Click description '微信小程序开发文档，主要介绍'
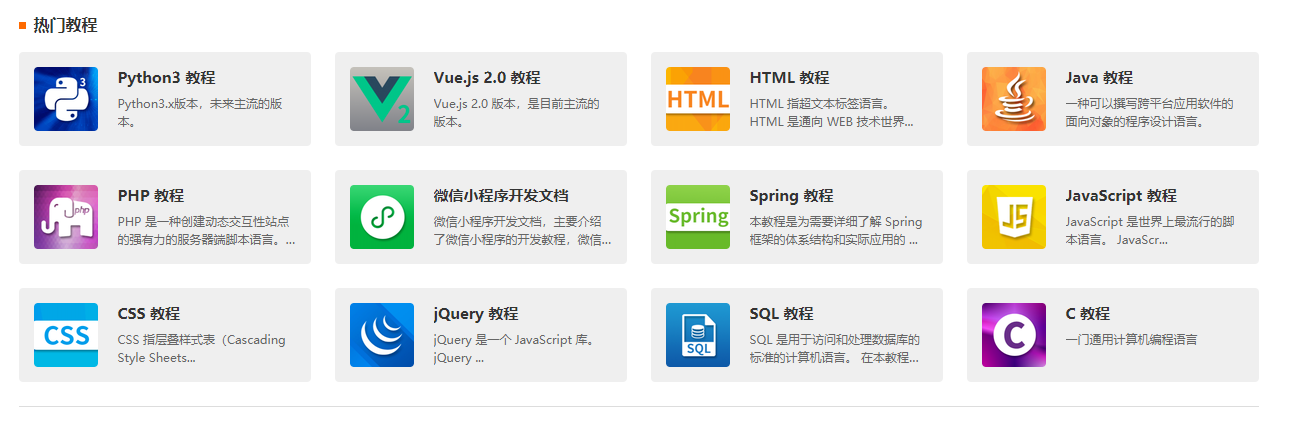The image size is (1310, 428). pyautogui.click(x=517, y=222)
